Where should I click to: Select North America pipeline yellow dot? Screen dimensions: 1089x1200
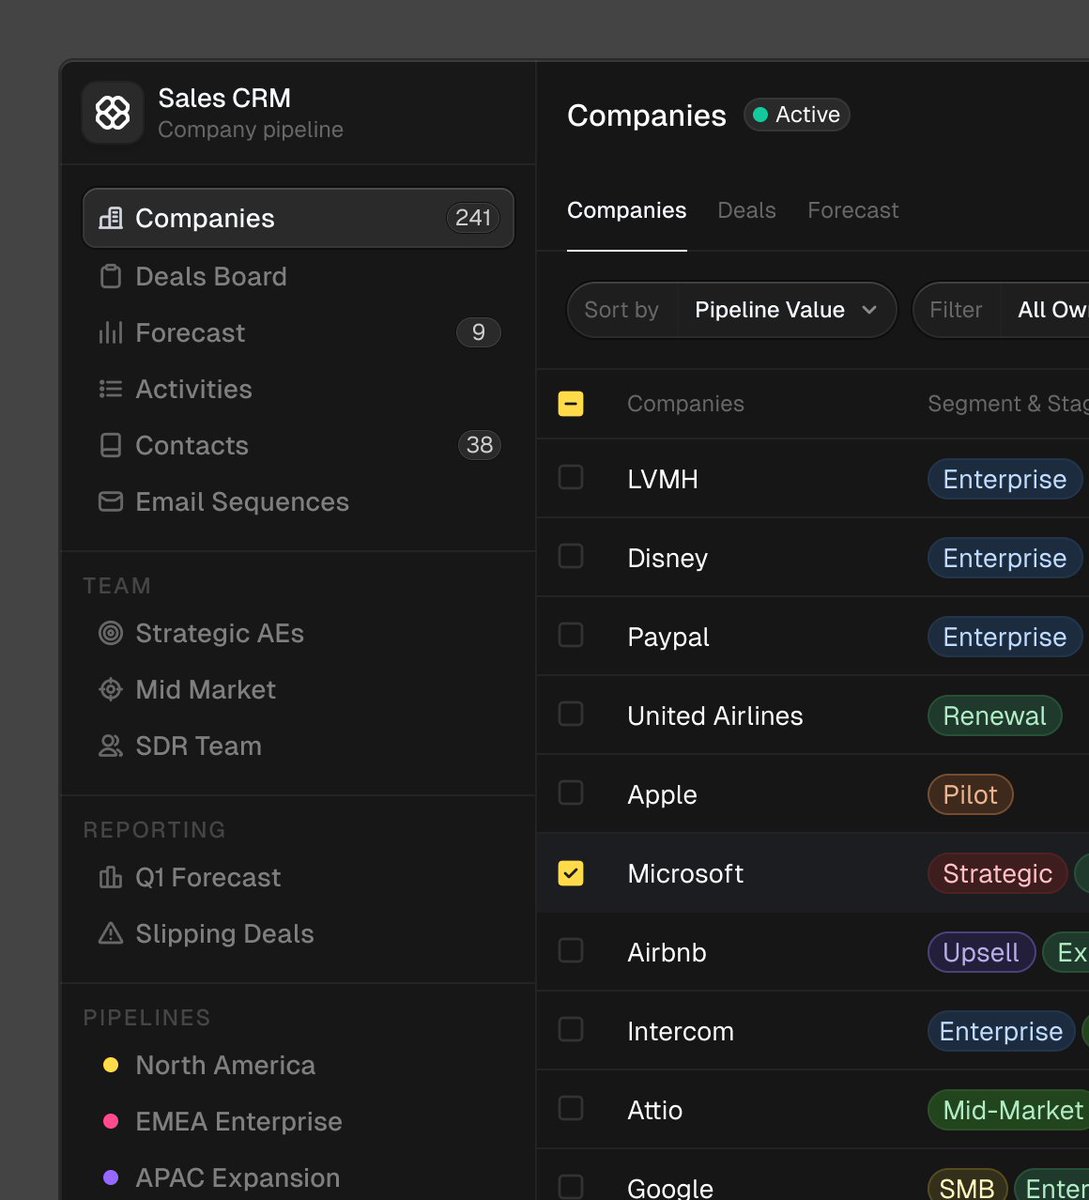111,1065
